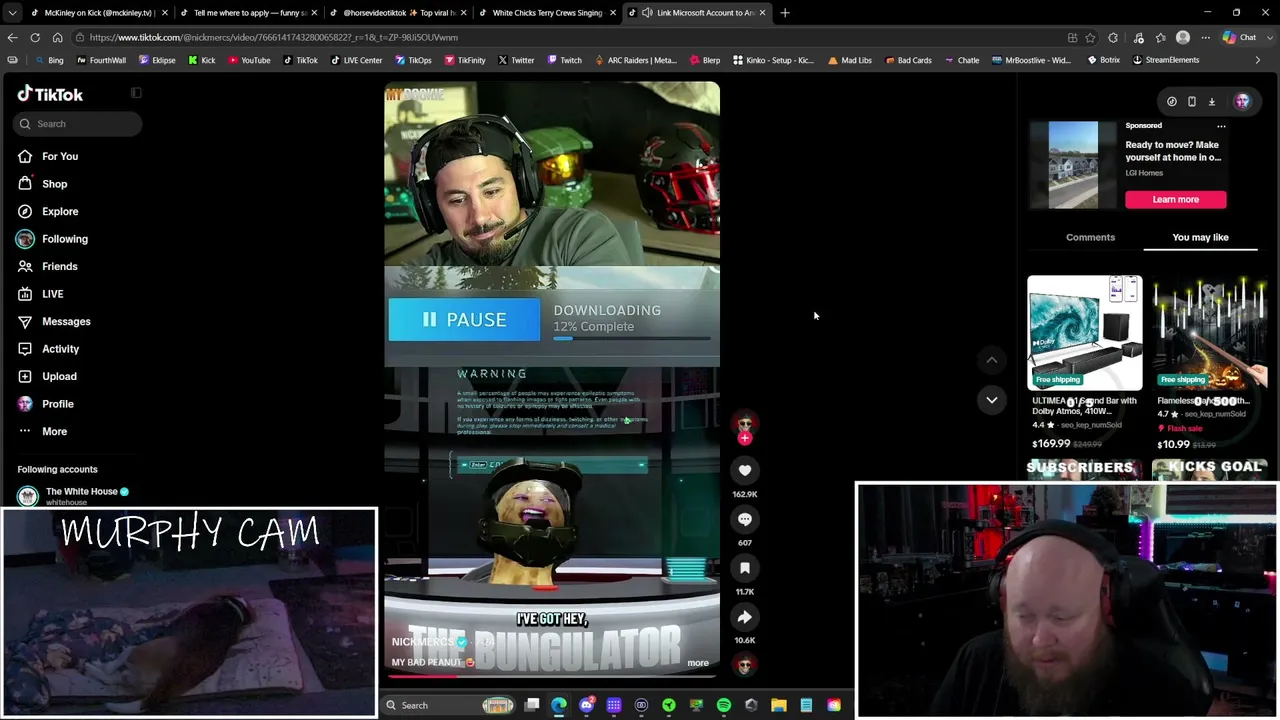This screenshot has height=720, width=1280.
Task: Open the tab search dropdown
Action: pos(12,13)
